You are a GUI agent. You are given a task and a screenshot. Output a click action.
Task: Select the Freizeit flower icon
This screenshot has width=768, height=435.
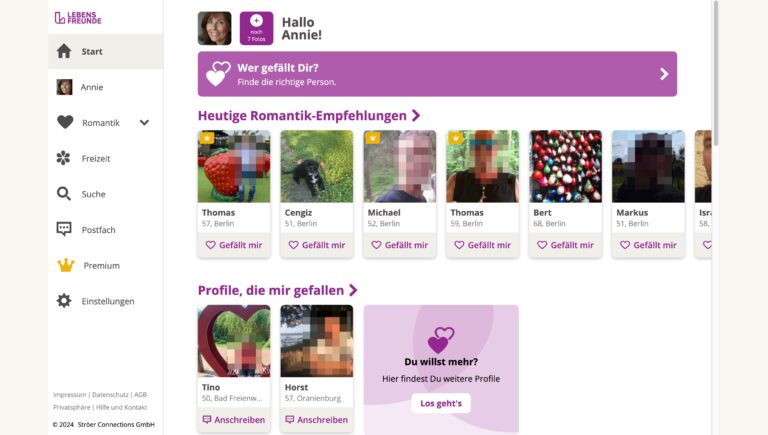pos(63,158)
